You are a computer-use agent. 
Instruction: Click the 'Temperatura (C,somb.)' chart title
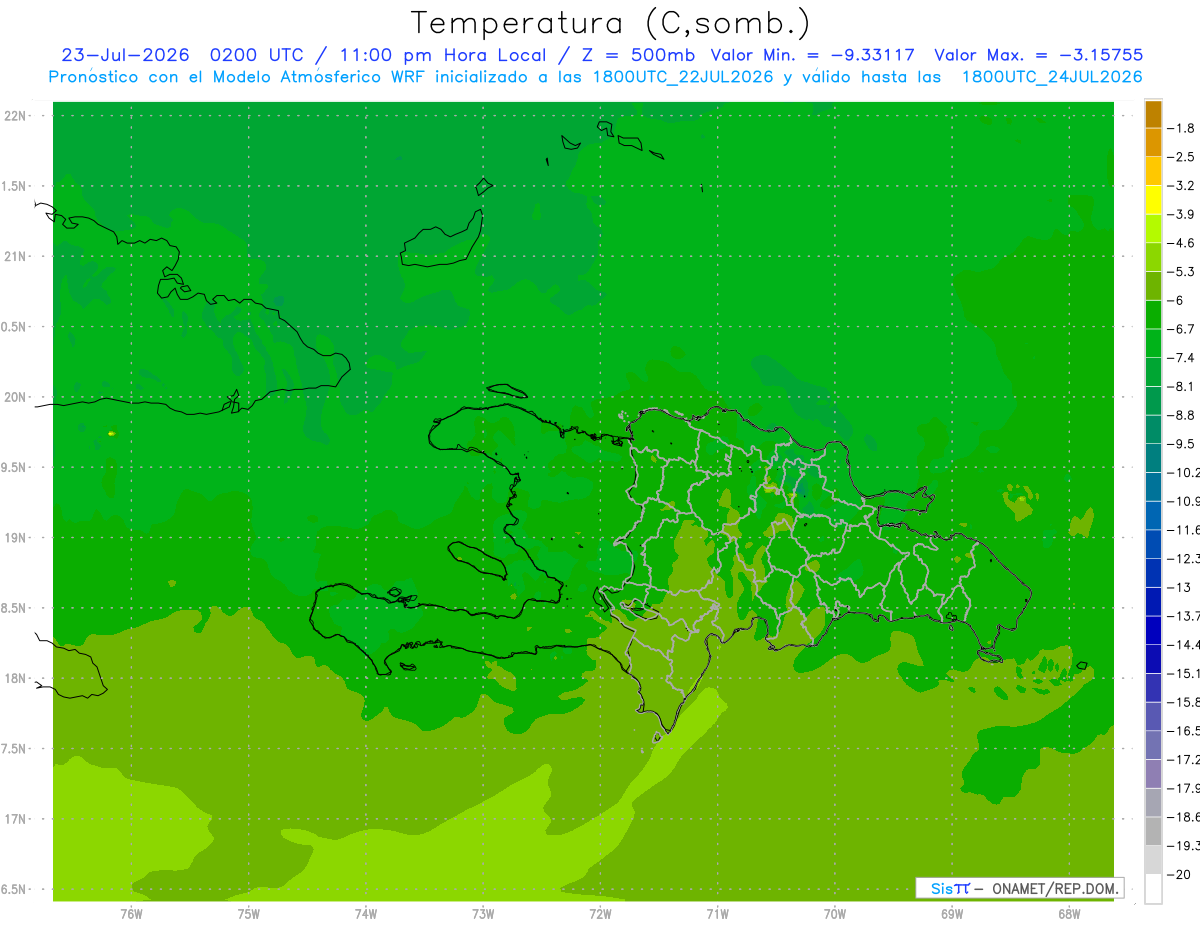click(610, 23)
